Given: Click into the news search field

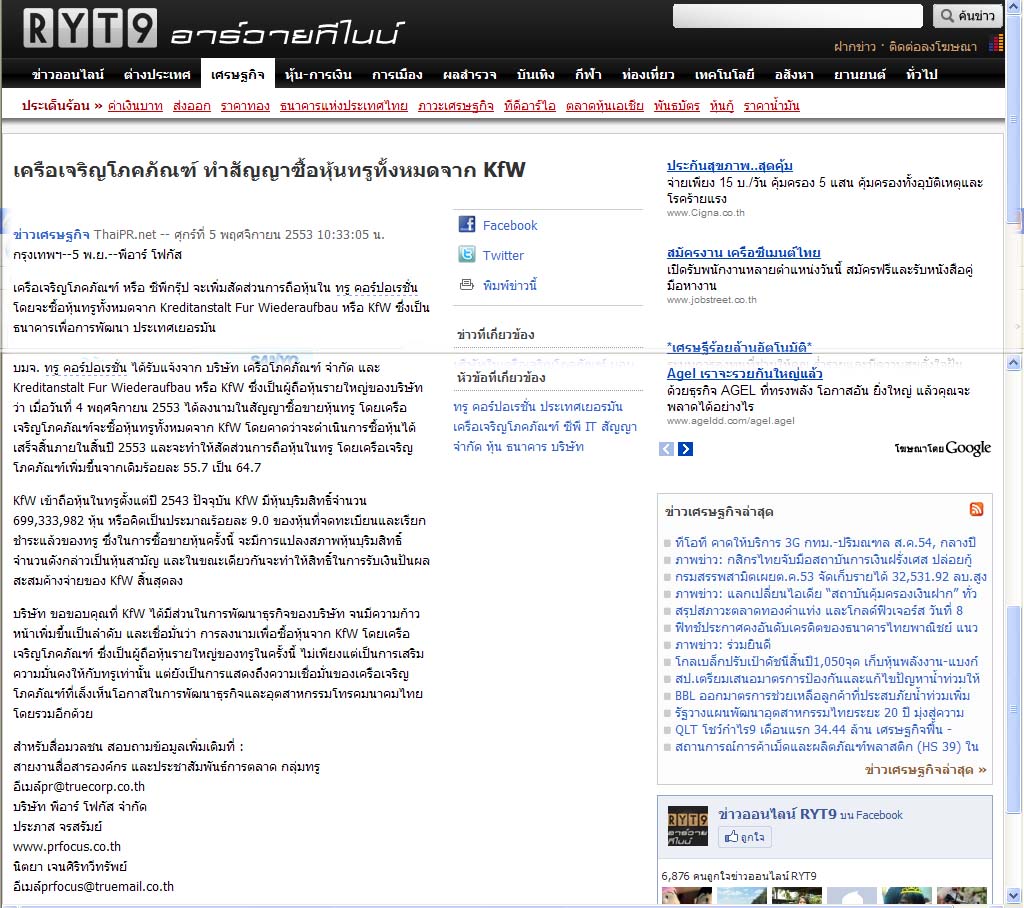Looking at the screenshot, I should coord(797,16).
